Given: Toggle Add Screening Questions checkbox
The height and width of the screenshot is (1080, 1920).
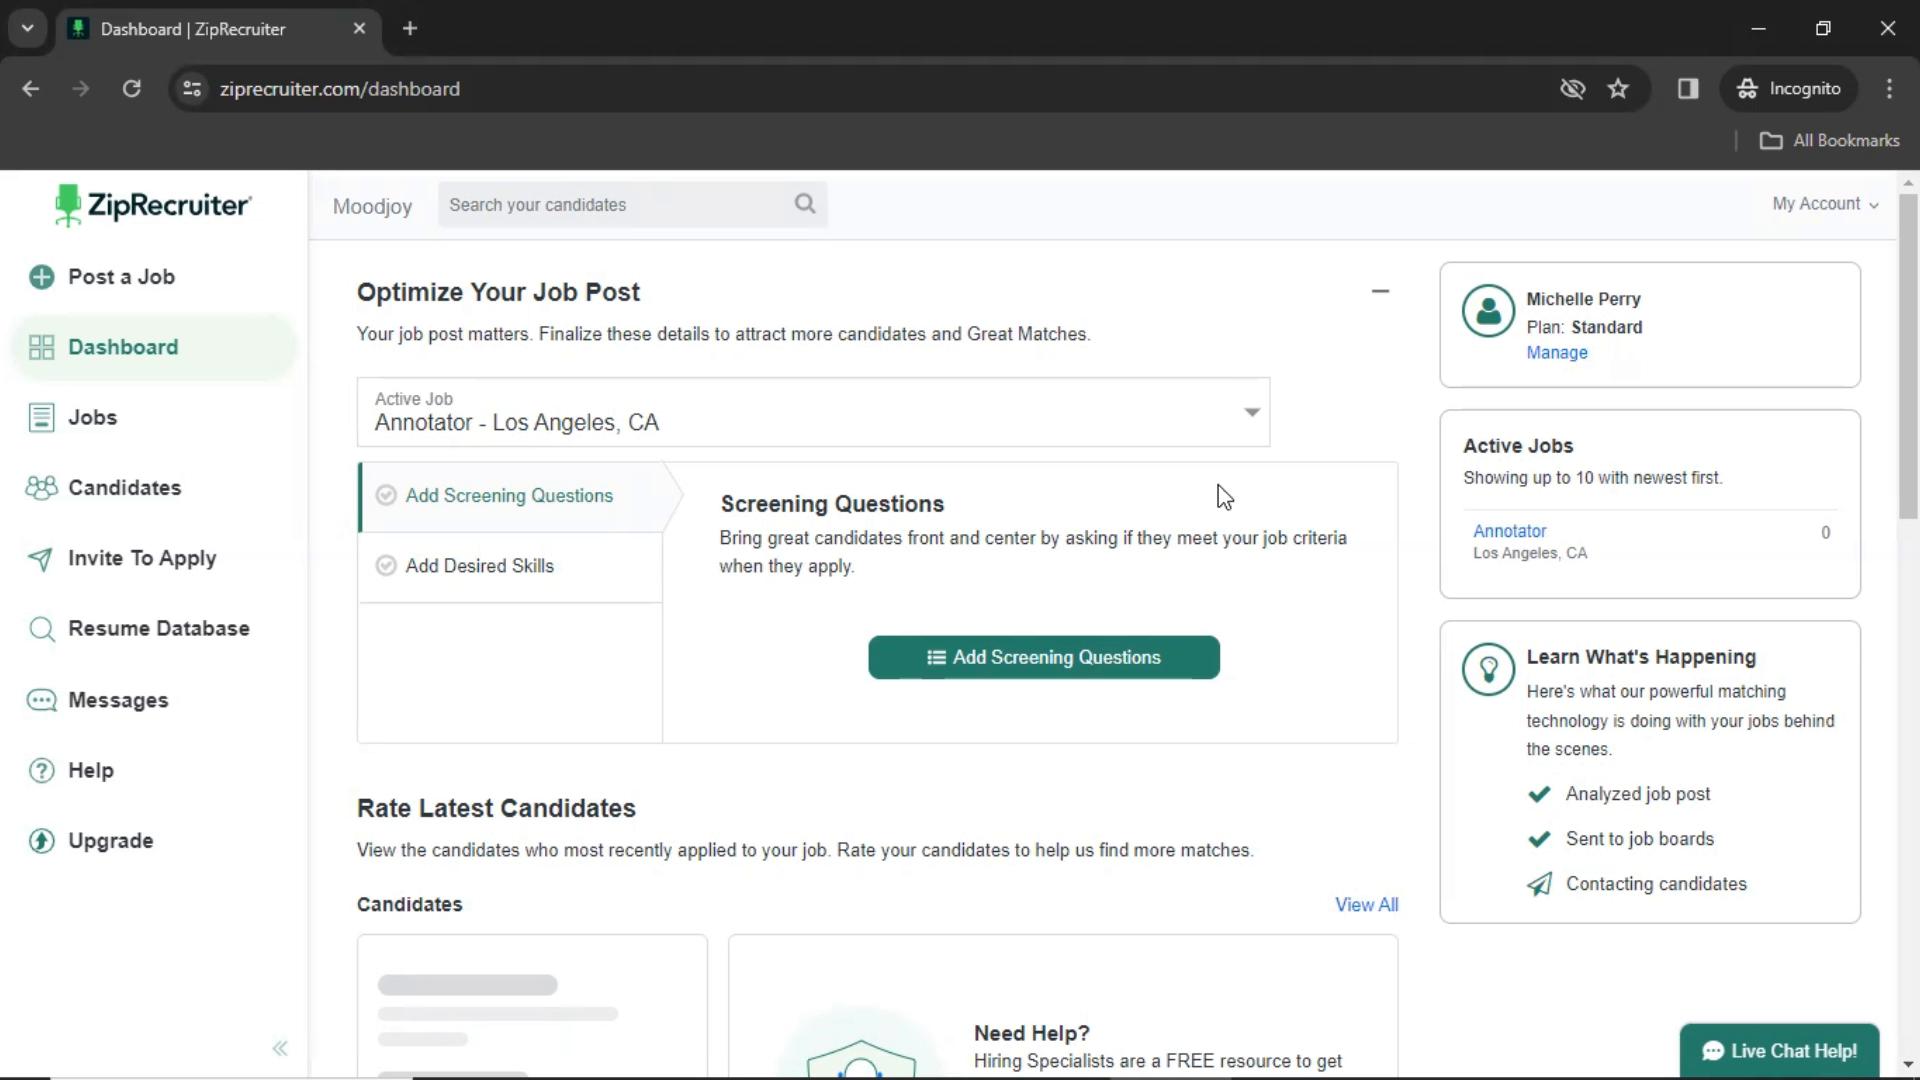Looking at the screenshot, I should (x=386, y=495).
